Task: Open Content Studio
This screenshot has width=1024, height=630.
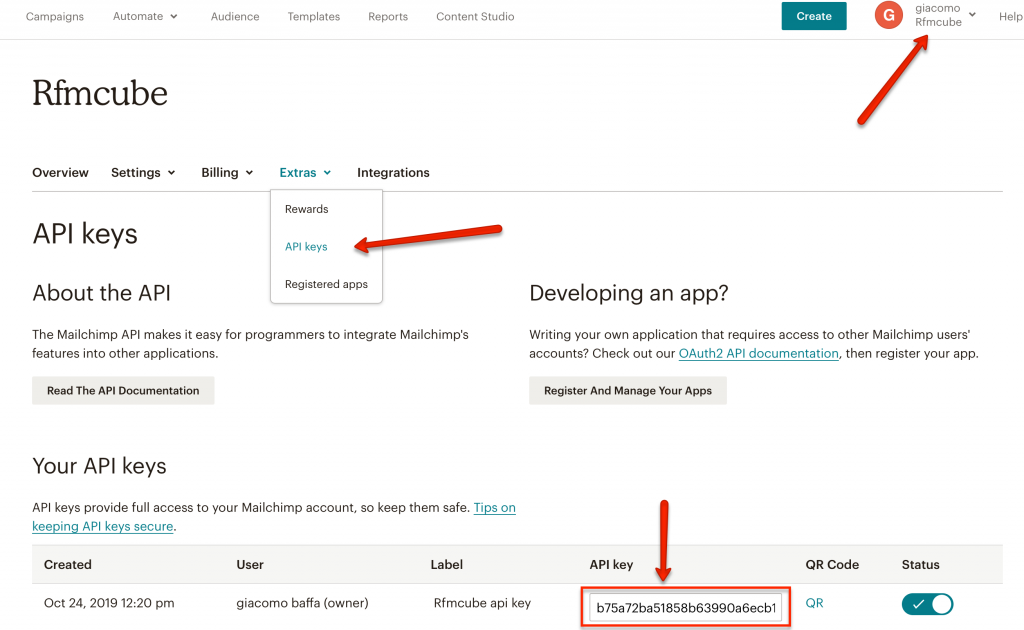Action: click(475, 16)
